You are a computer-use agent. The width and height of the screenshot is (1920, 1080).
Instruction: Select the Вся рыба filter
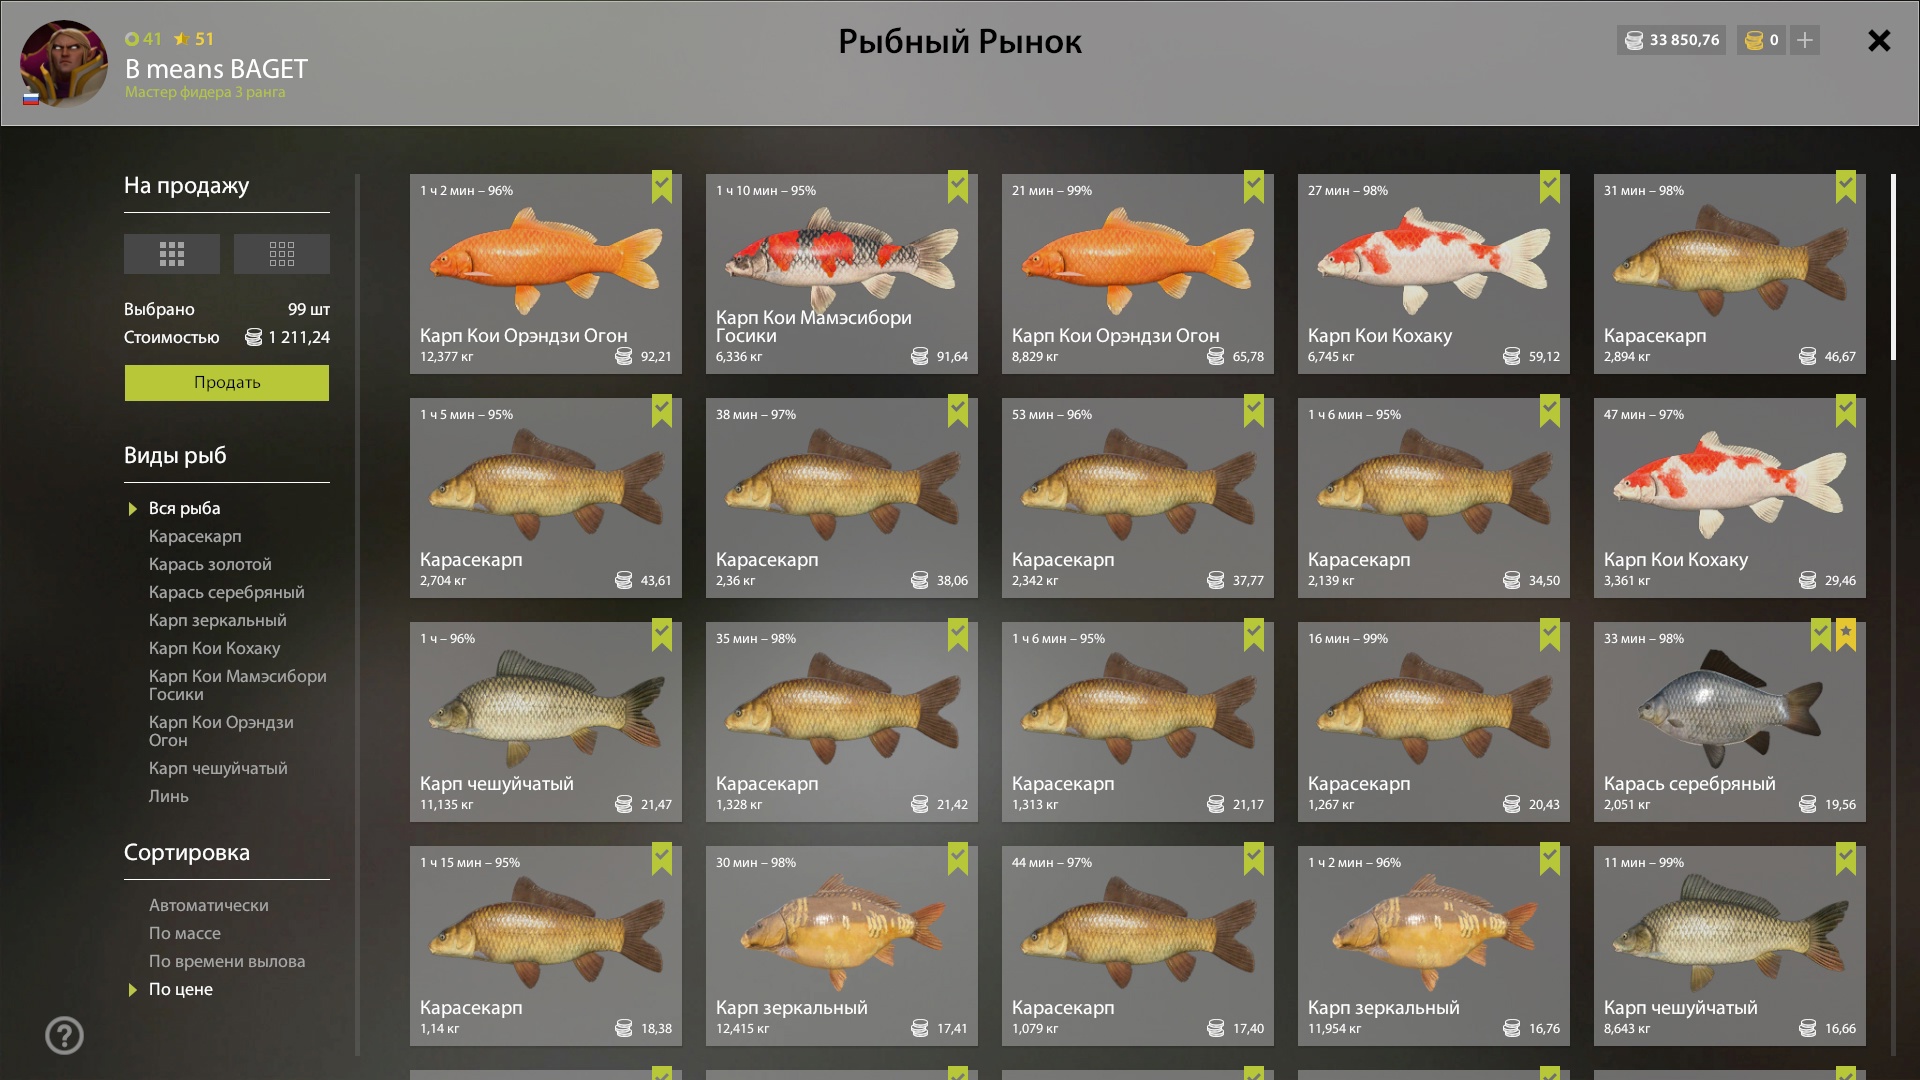184,508
